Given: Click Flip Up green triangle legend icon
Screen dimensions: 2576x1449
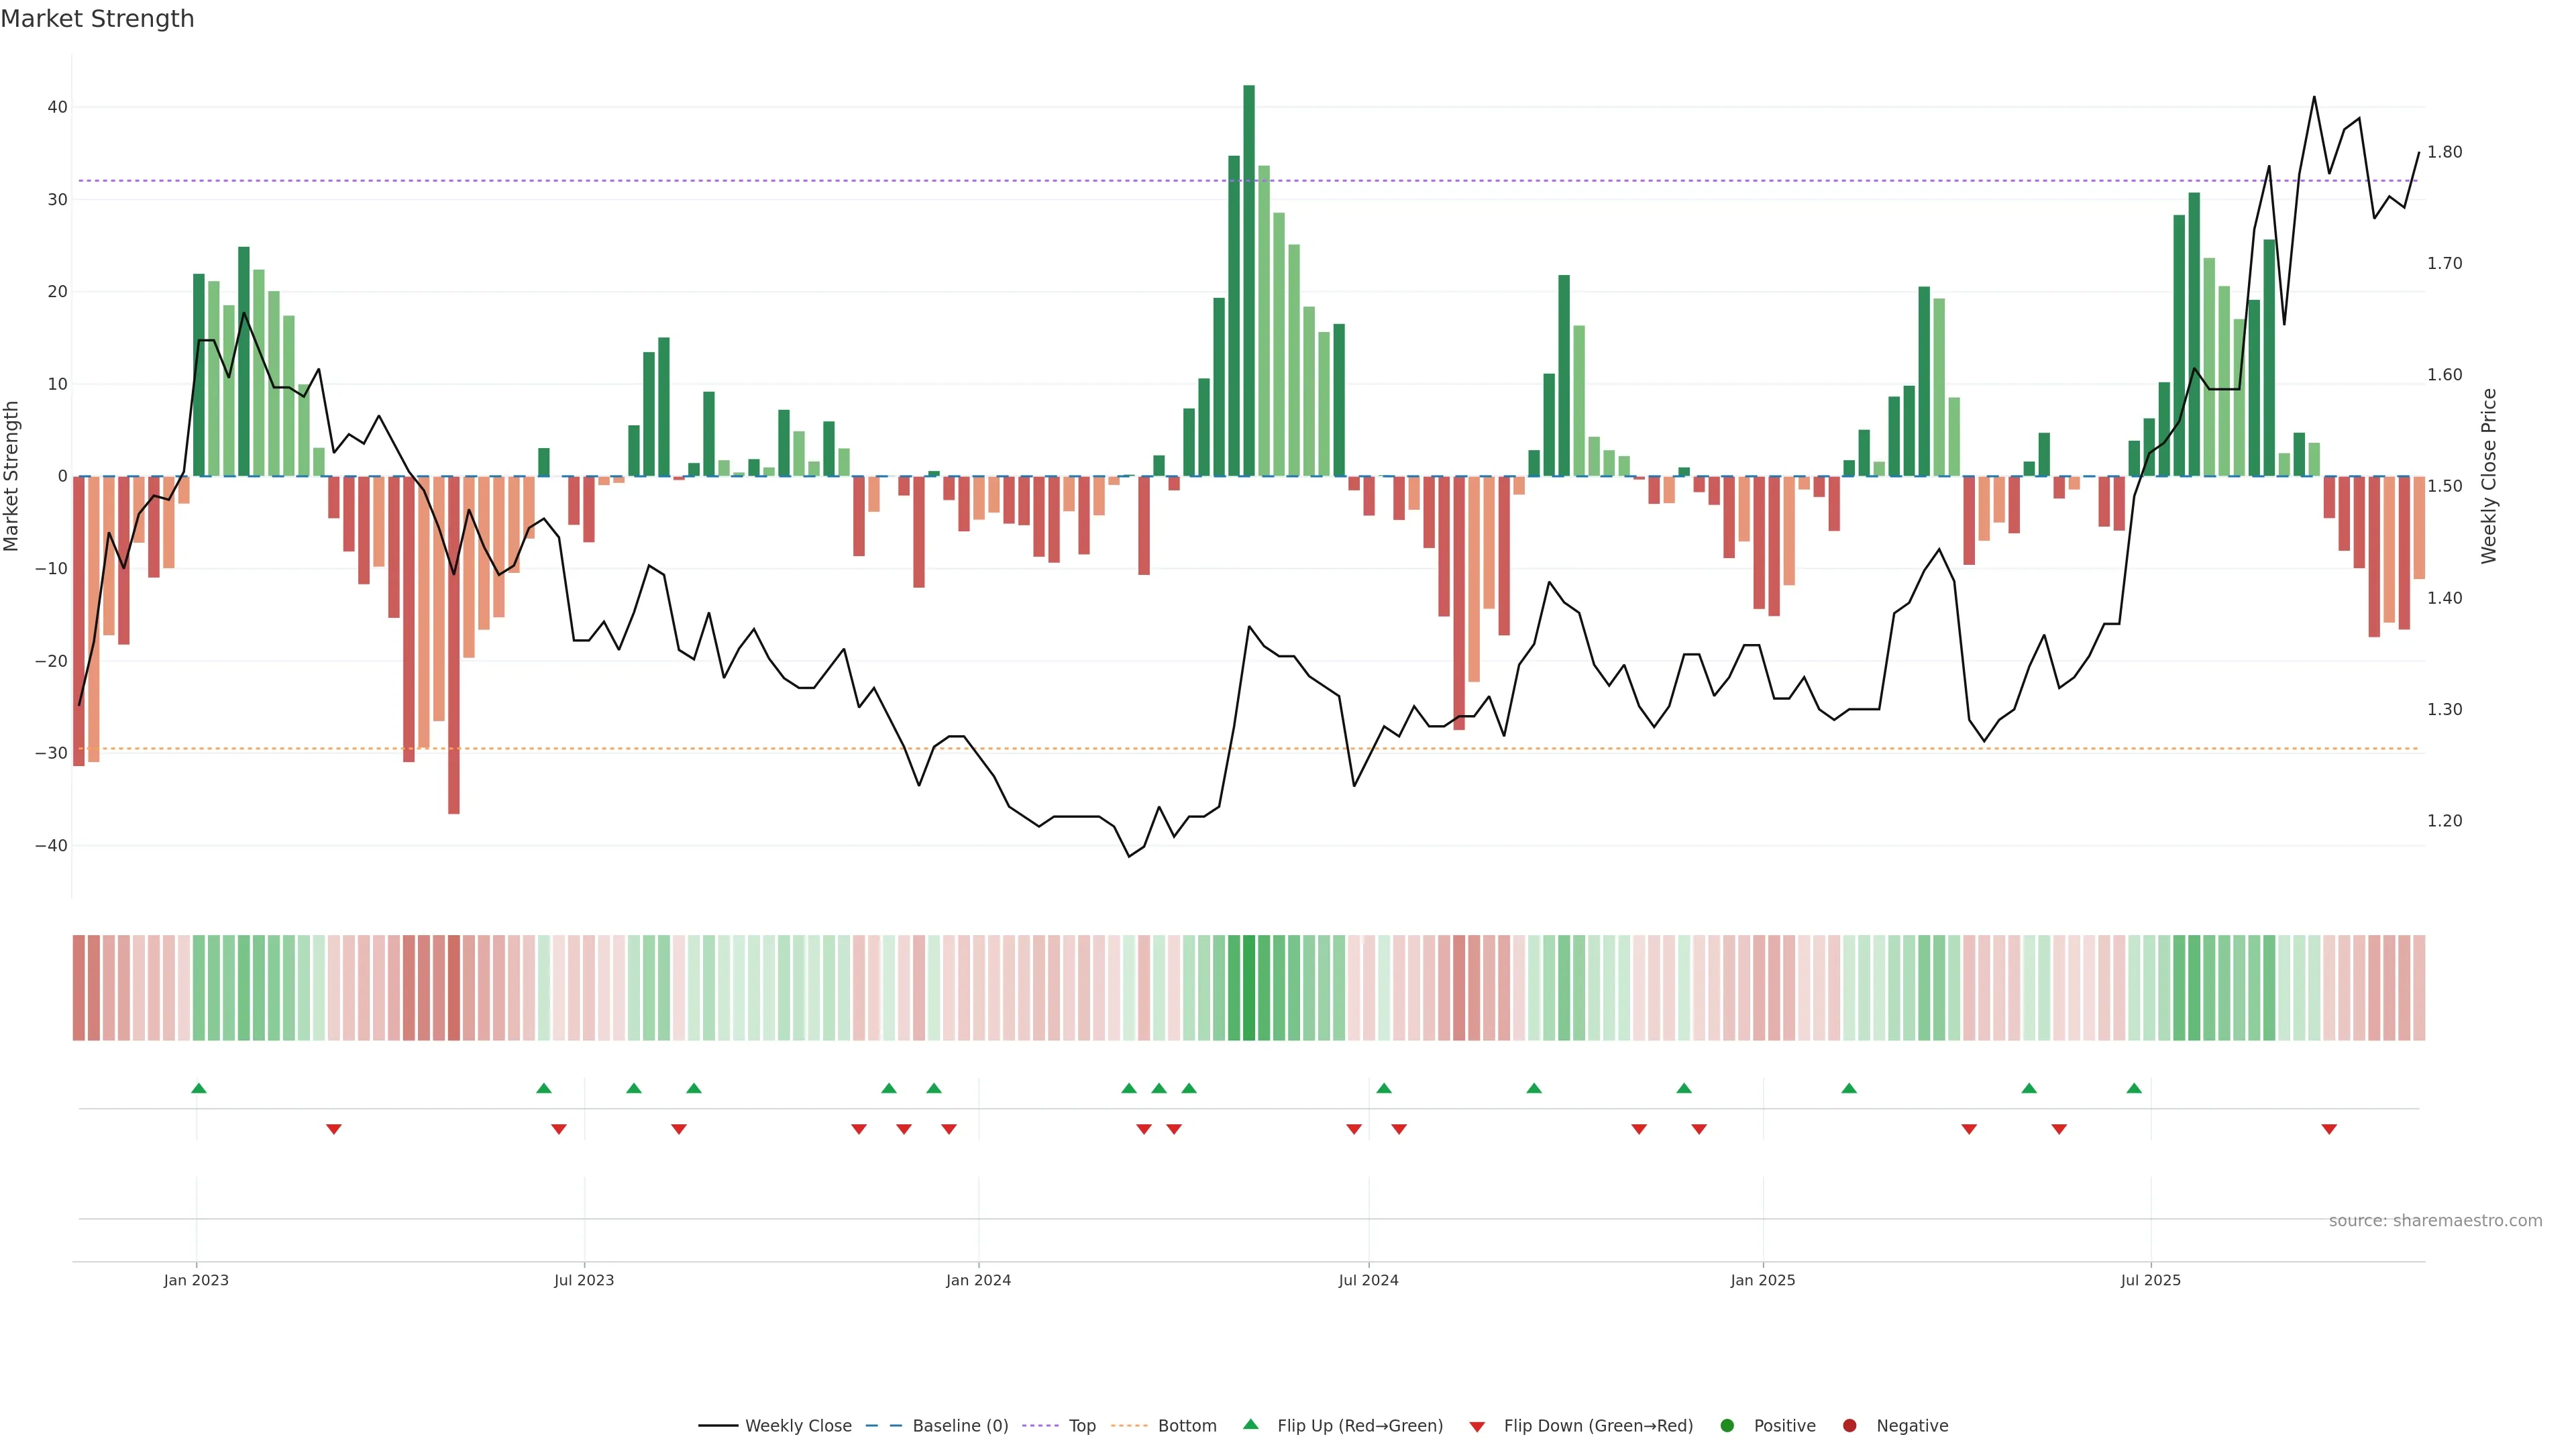Looking at the screenshot, I should 1250,1425.
